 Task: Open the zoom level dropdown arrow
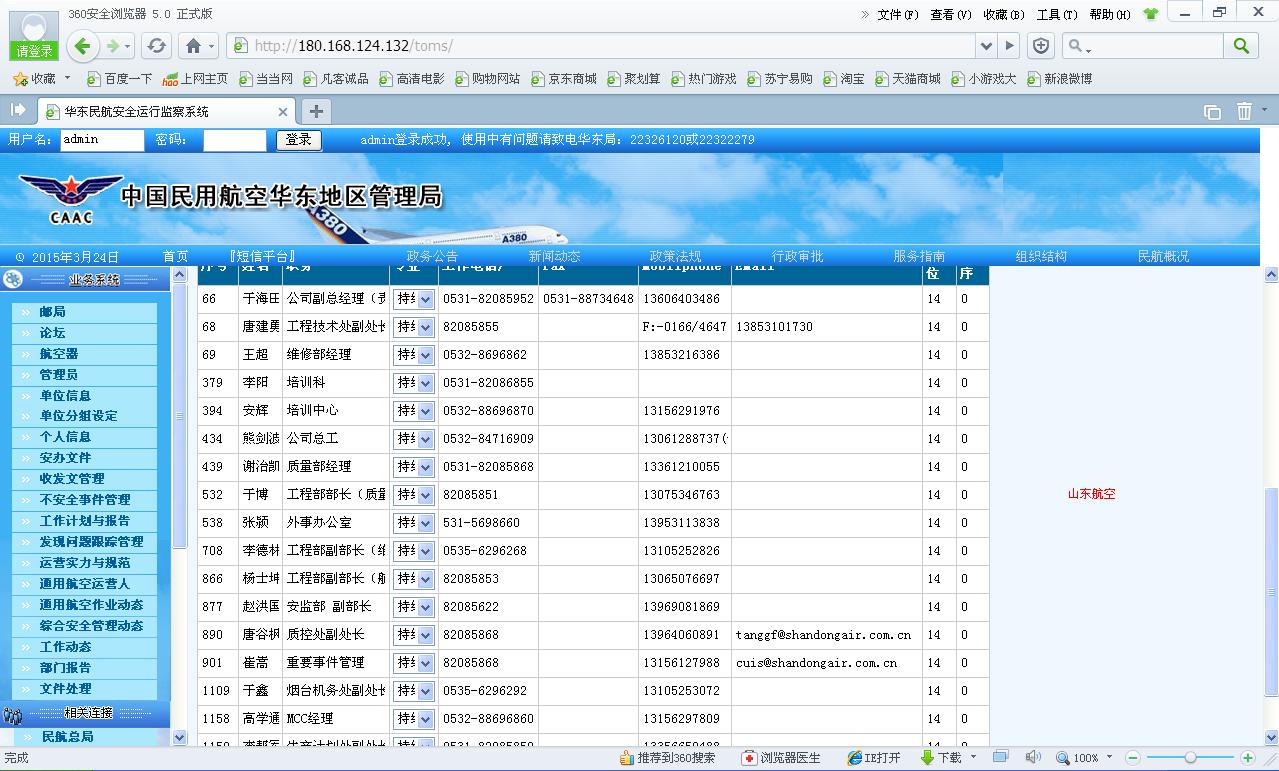1110,758
